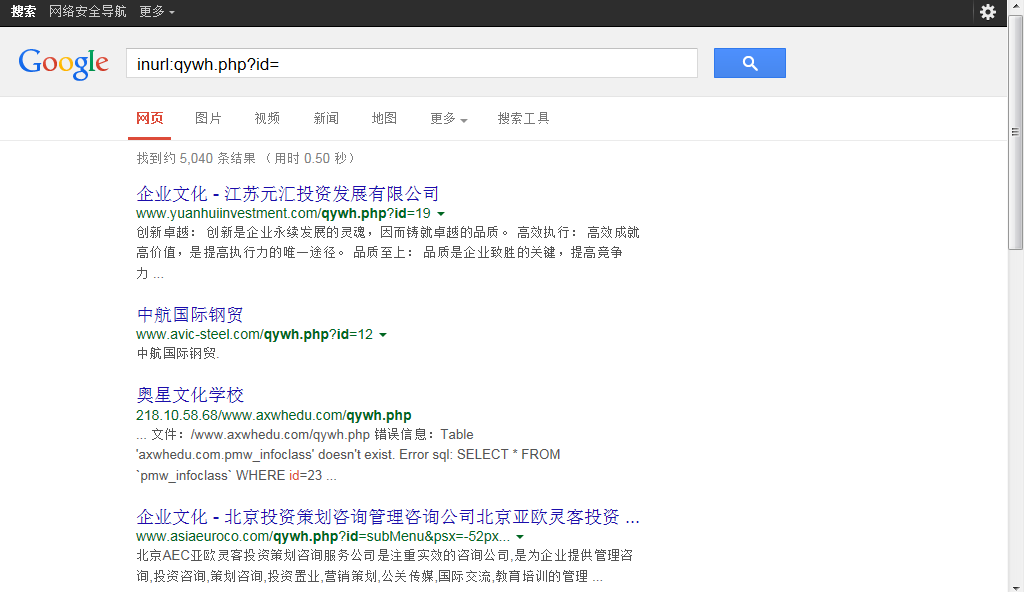Image resolution: width=1024 pixels, height=592 pixels.
Task: Click the URL 218.10.58.68/www.axwhedu.com/qywh.php
Action: (x=274, y=415)
